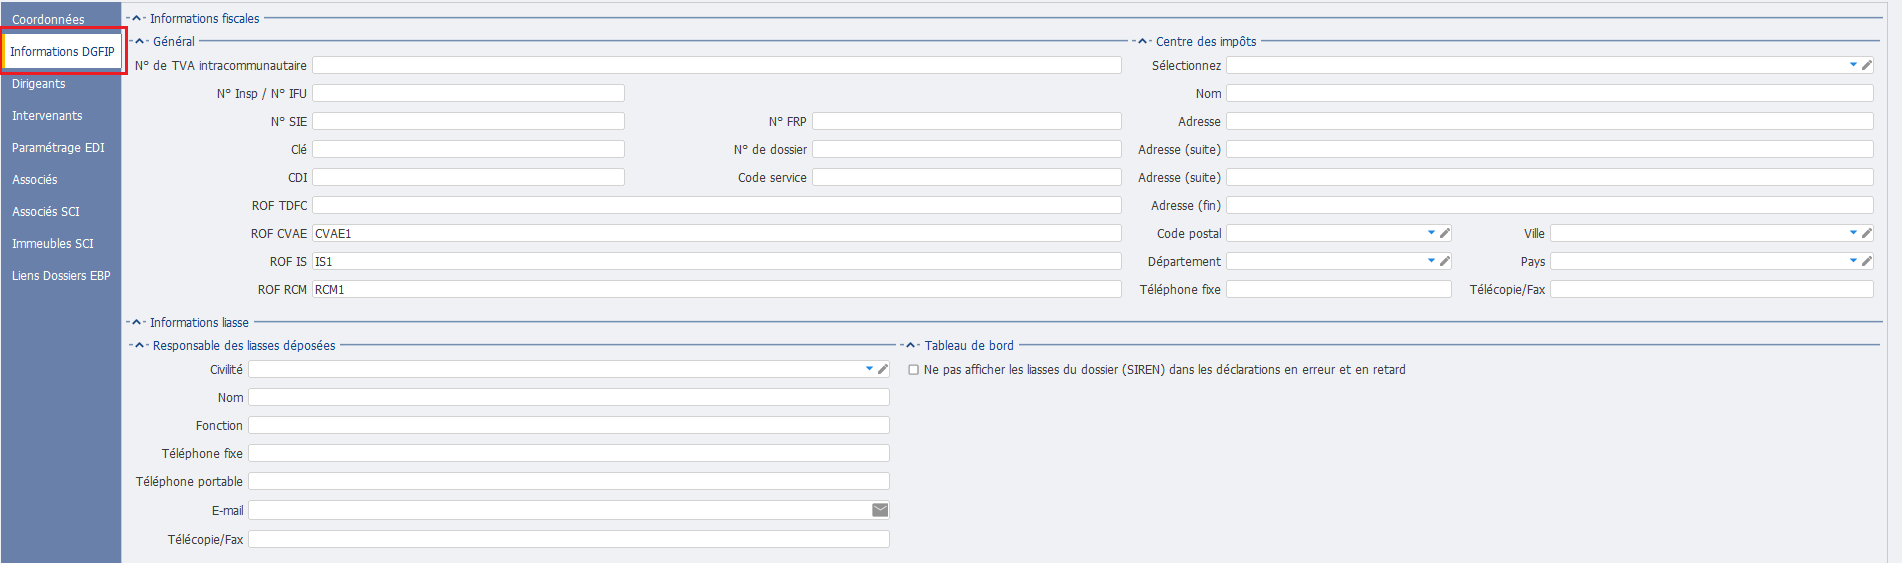Click the pencil edit icon beside Ville
Screen dimensions: 1902x563
point(1866,233)
